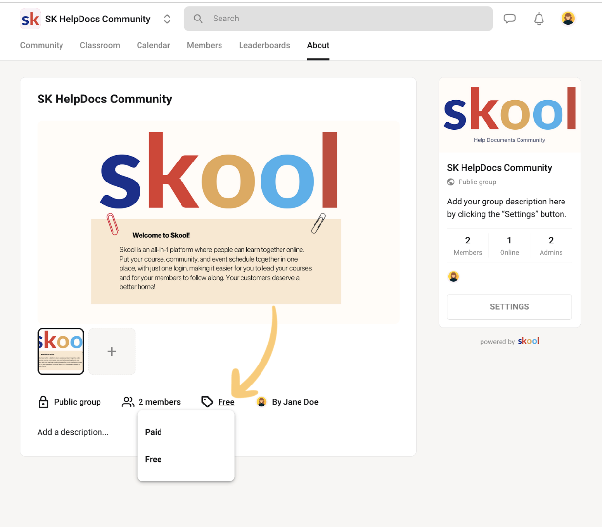Viewport: 602px width, 527px height.
Task: Switch to the Calendar tab
Action: 153,45
